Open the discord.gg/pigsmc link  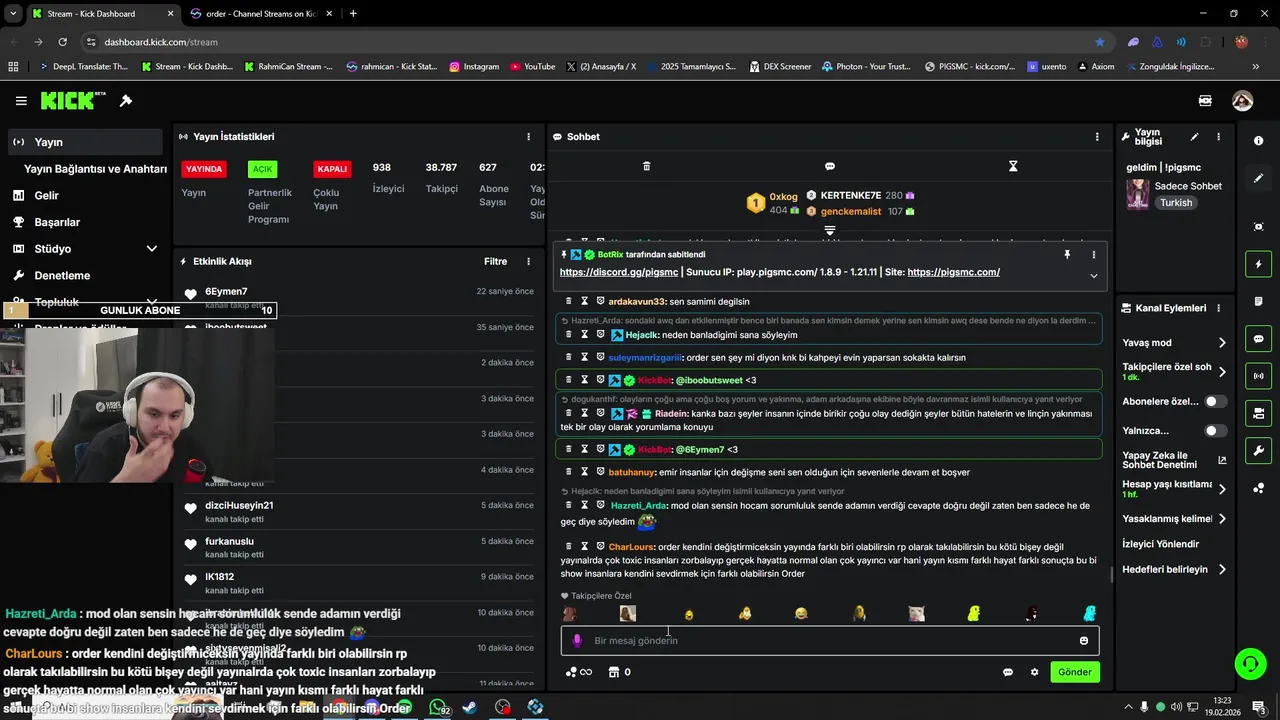coord(619,272)
